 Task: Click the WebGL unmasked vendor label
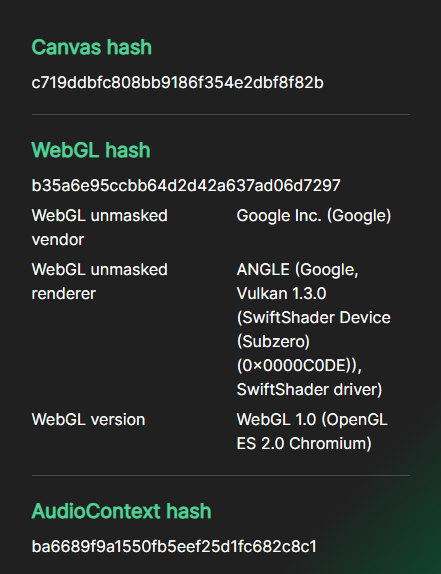(x=100, y=227)
